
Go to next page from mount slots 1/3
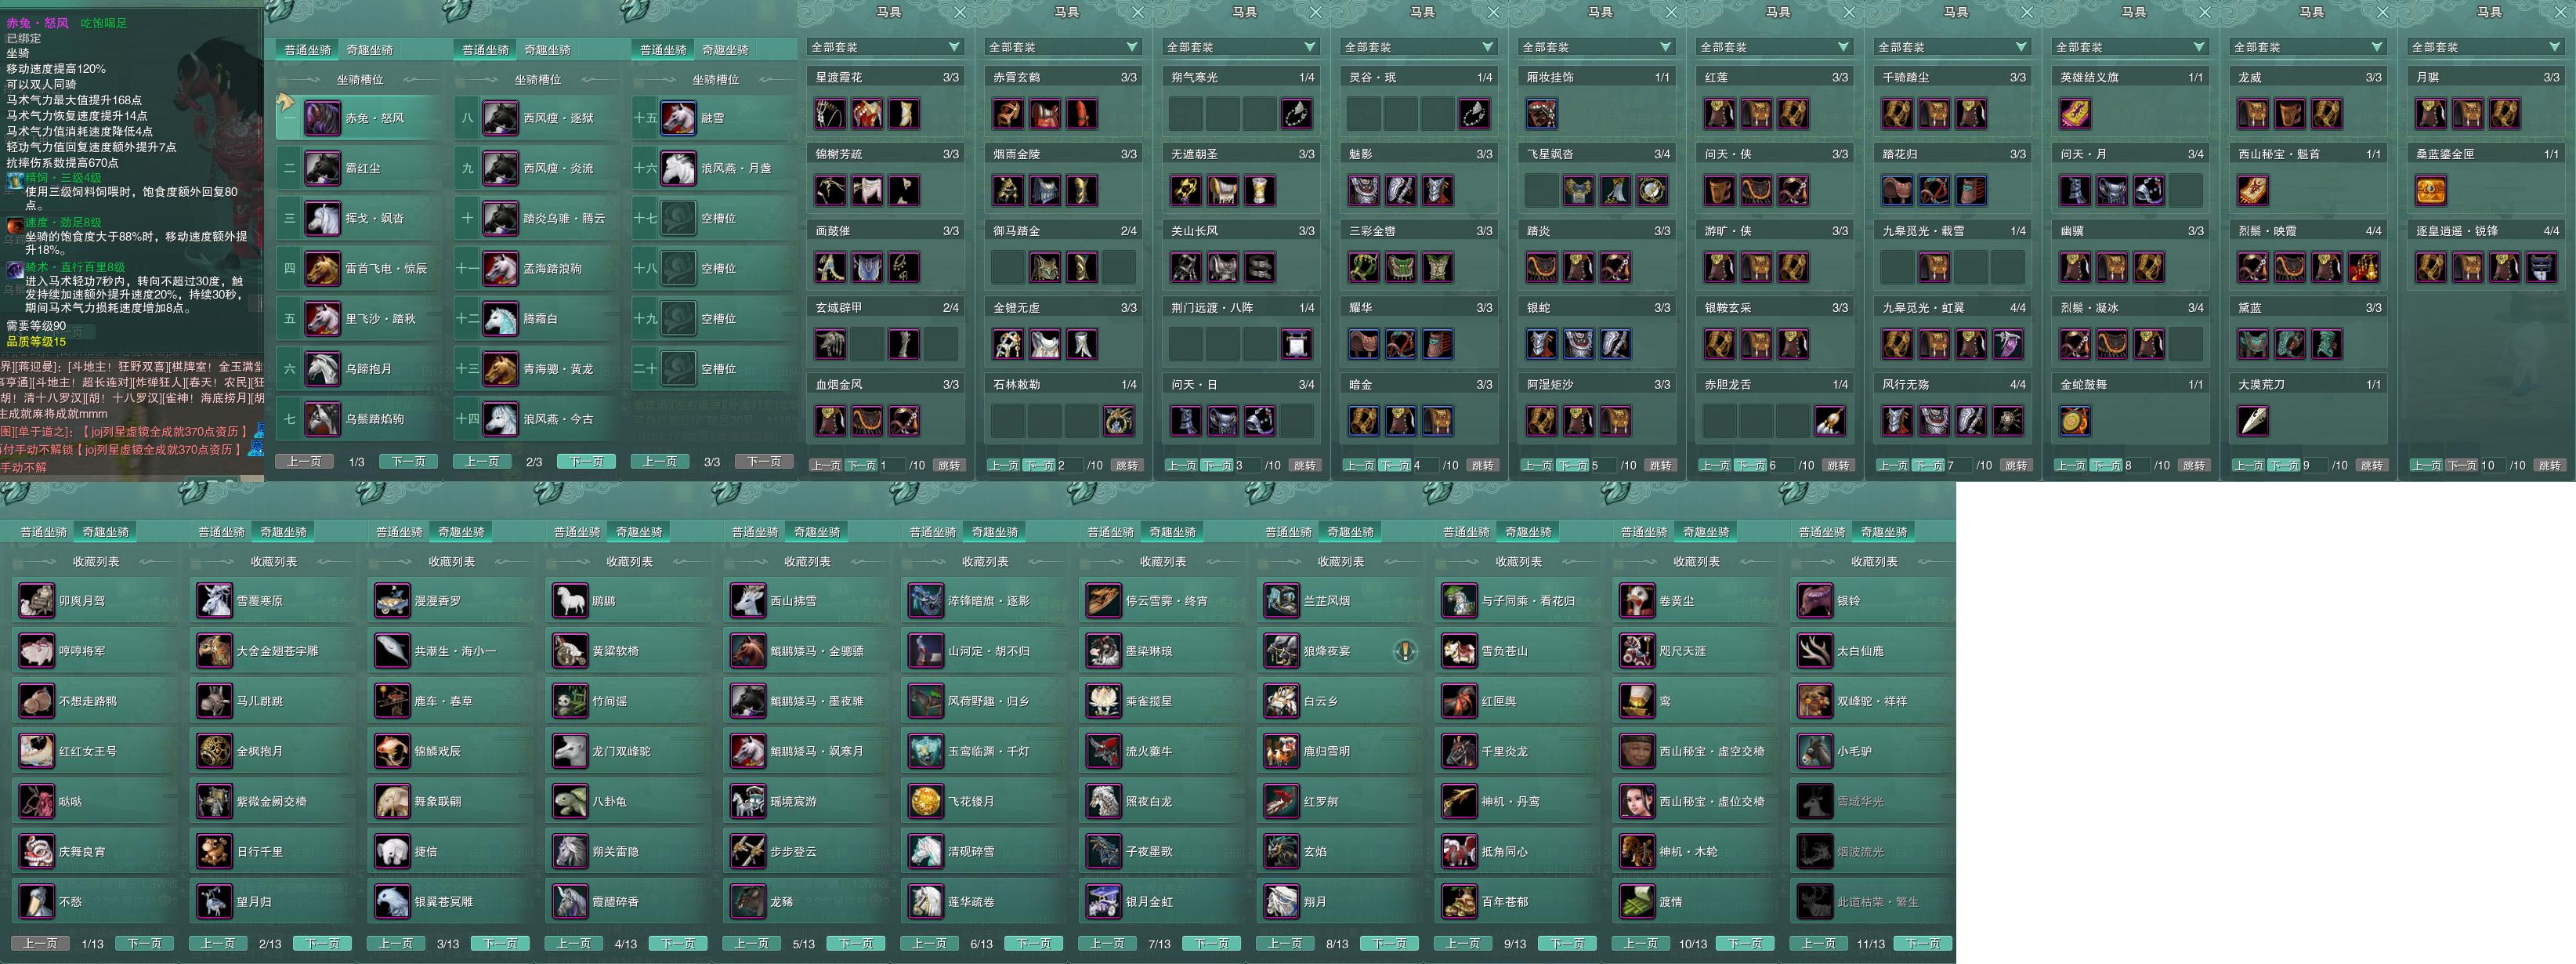(x=409, y=462)
